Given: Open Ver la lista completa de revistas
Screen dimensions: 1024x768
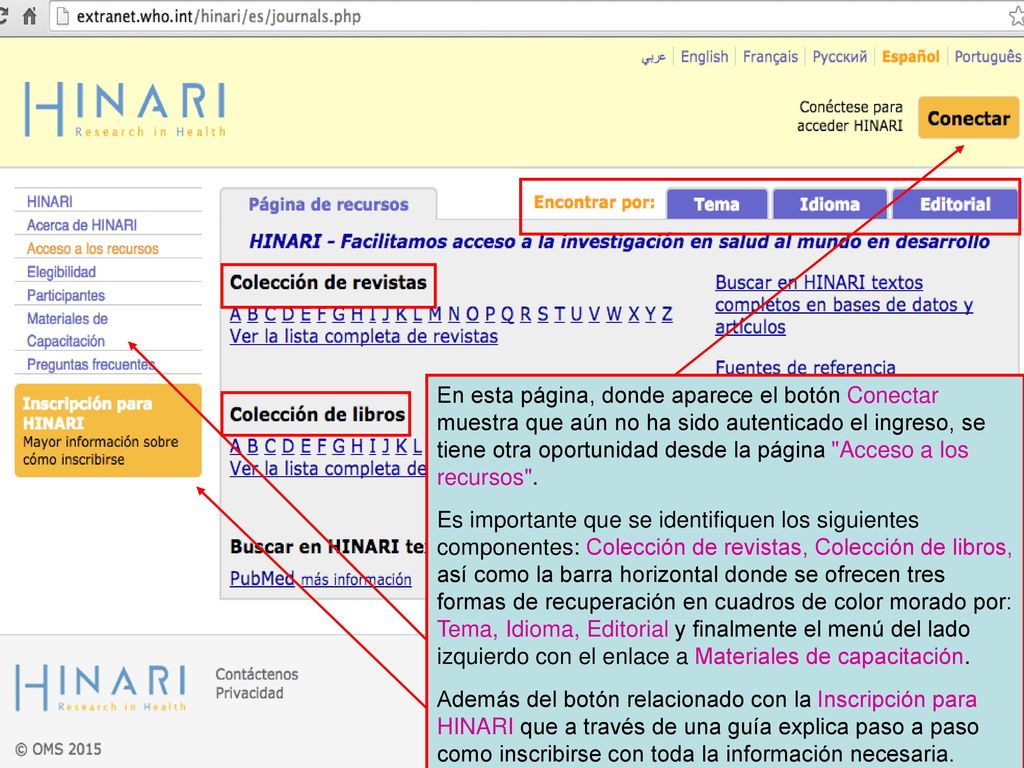Looking at the screenshot, I should 364,336.
